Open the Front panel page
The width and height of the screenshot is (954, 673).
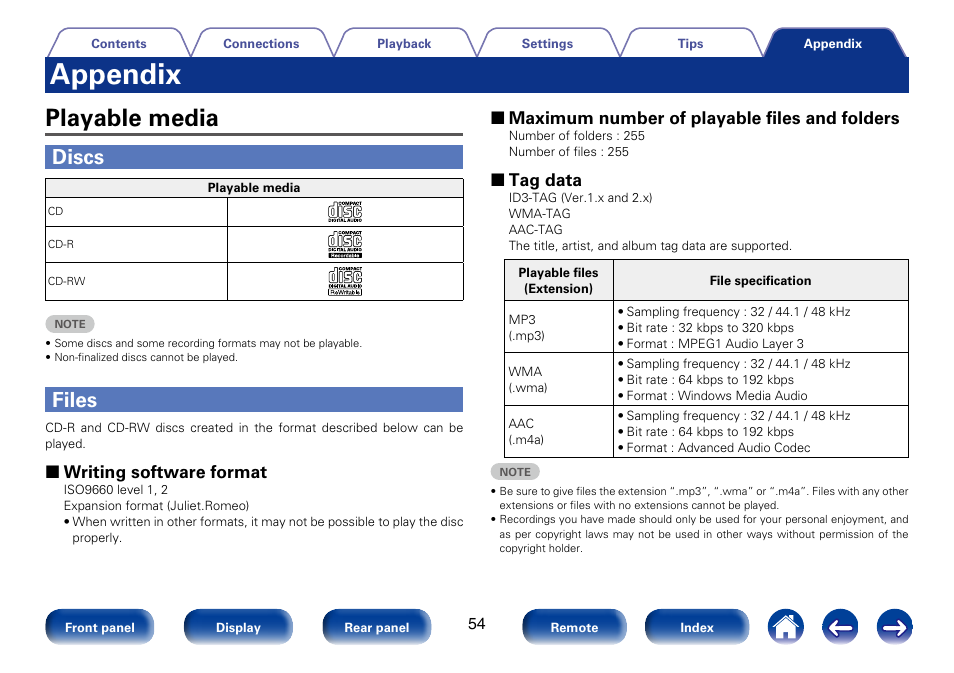100,627
